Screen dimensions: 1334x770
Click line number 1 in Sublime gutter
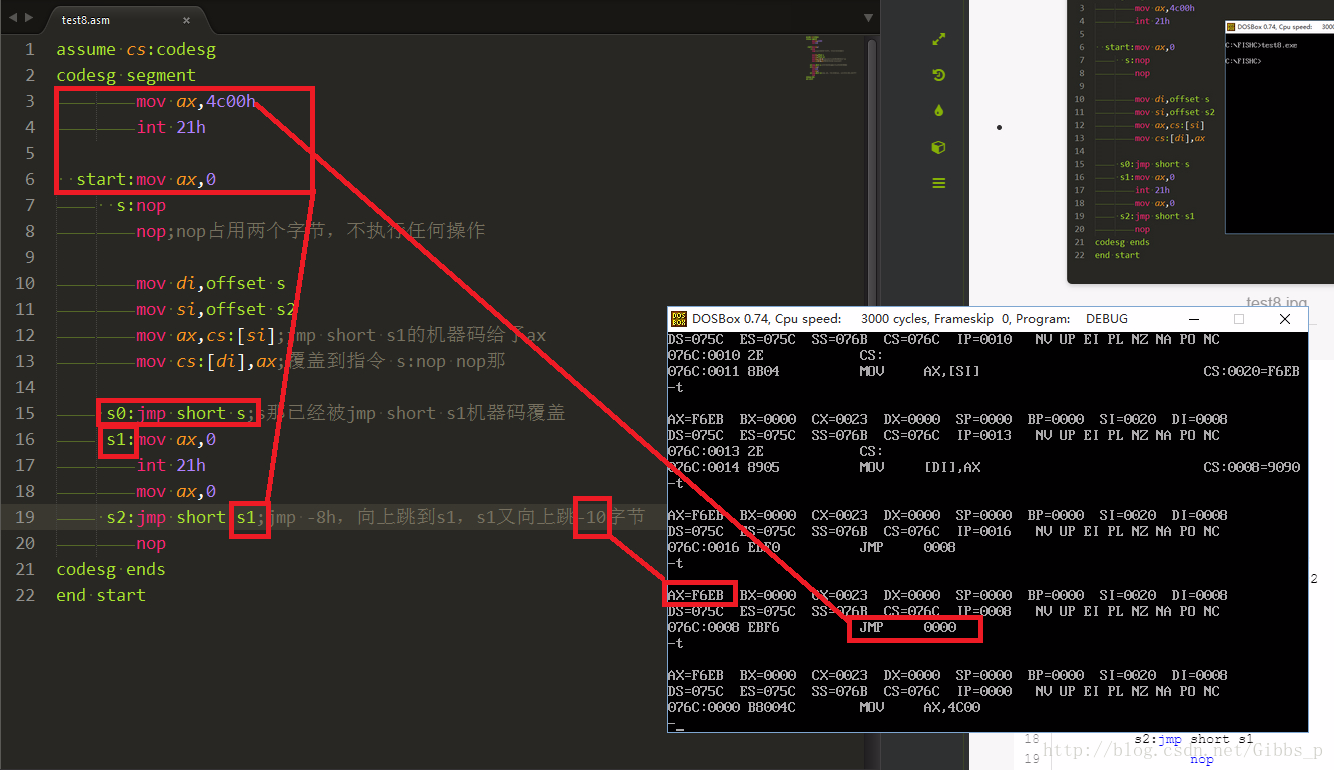tap(29, 49)
